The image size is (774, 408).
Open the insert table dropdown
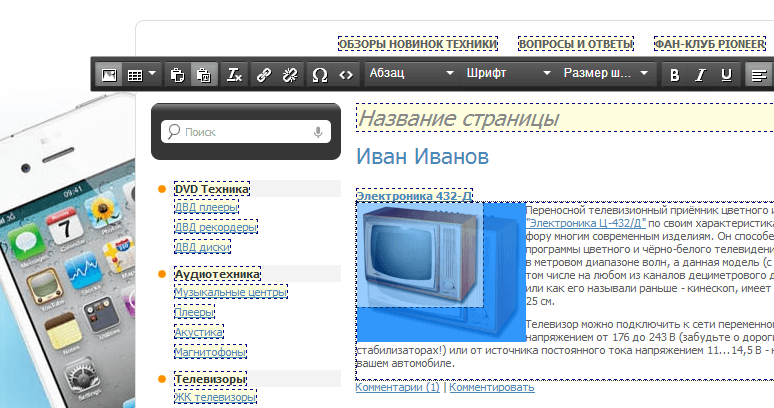click(x=139, y=74)
